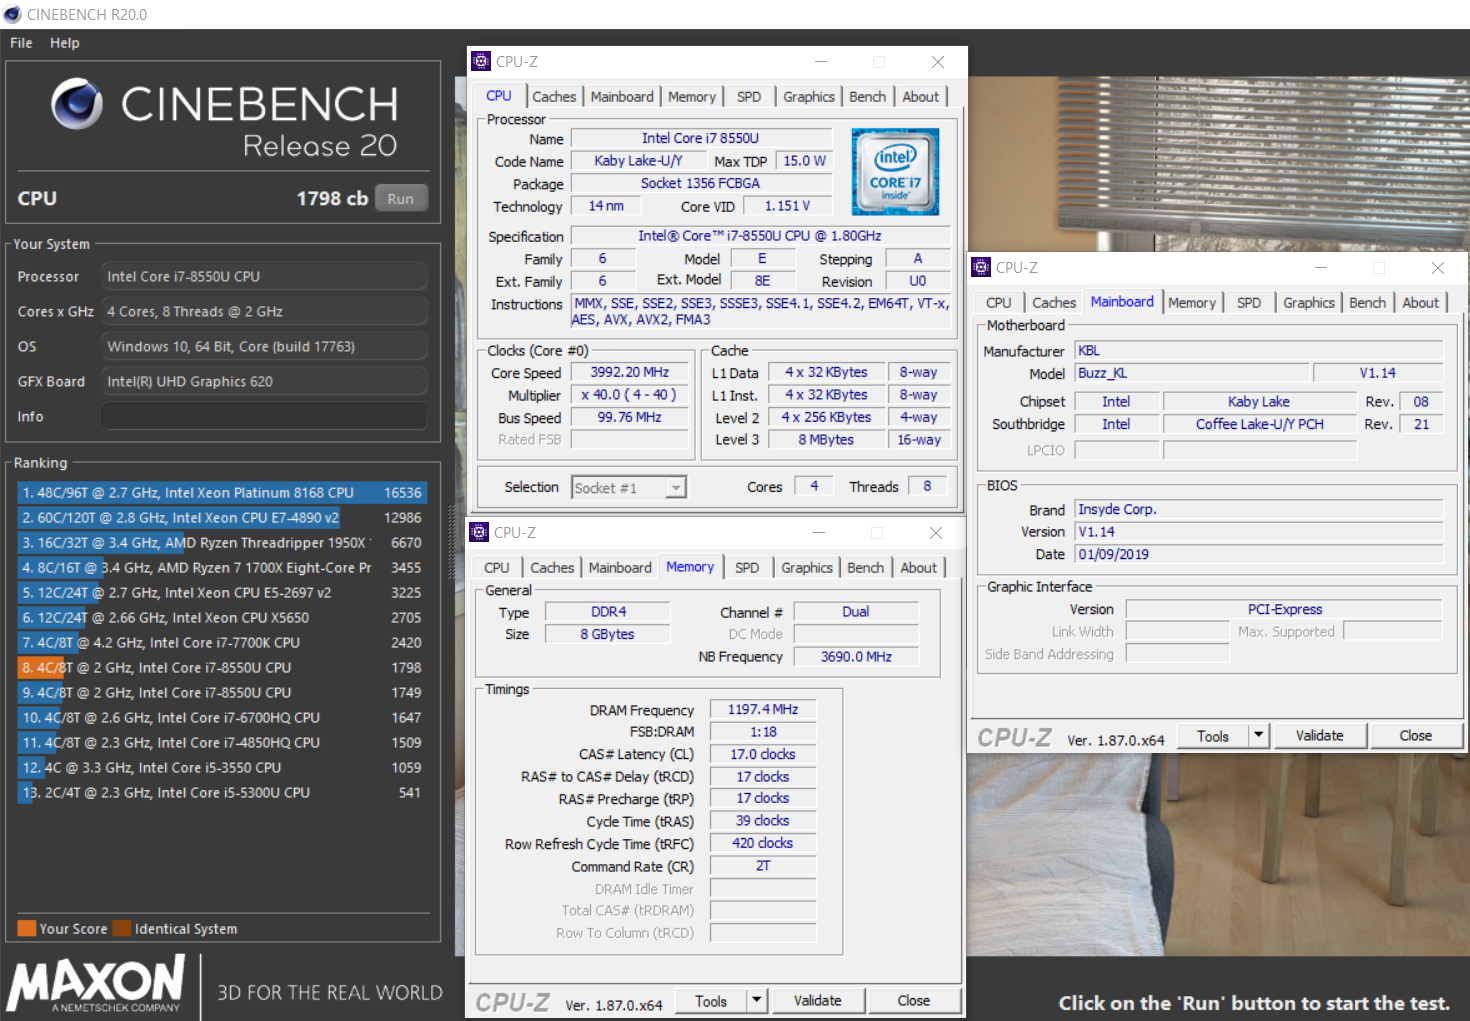The height and width of the screenshot is (1021, 1470).
Task: Click the Info input field in Your System
Action: [x=265, y=416]
